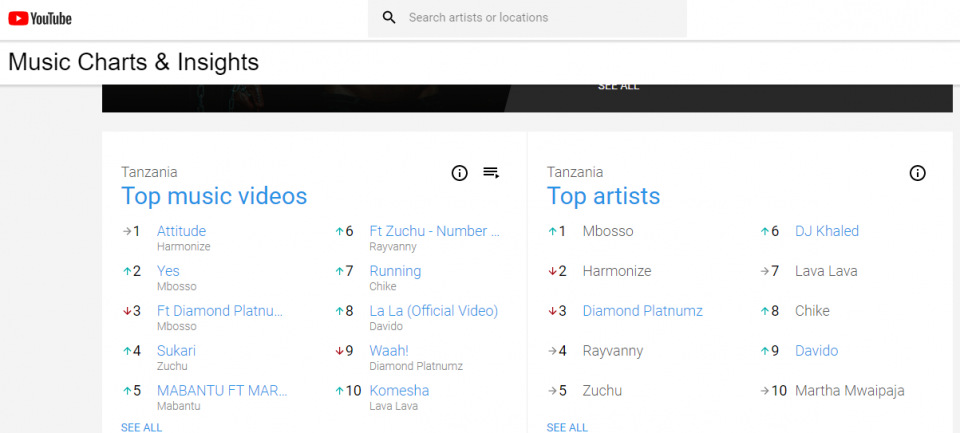
Task: Open the Komesha video by Lava Lava
Action: [x=399, y=391]
